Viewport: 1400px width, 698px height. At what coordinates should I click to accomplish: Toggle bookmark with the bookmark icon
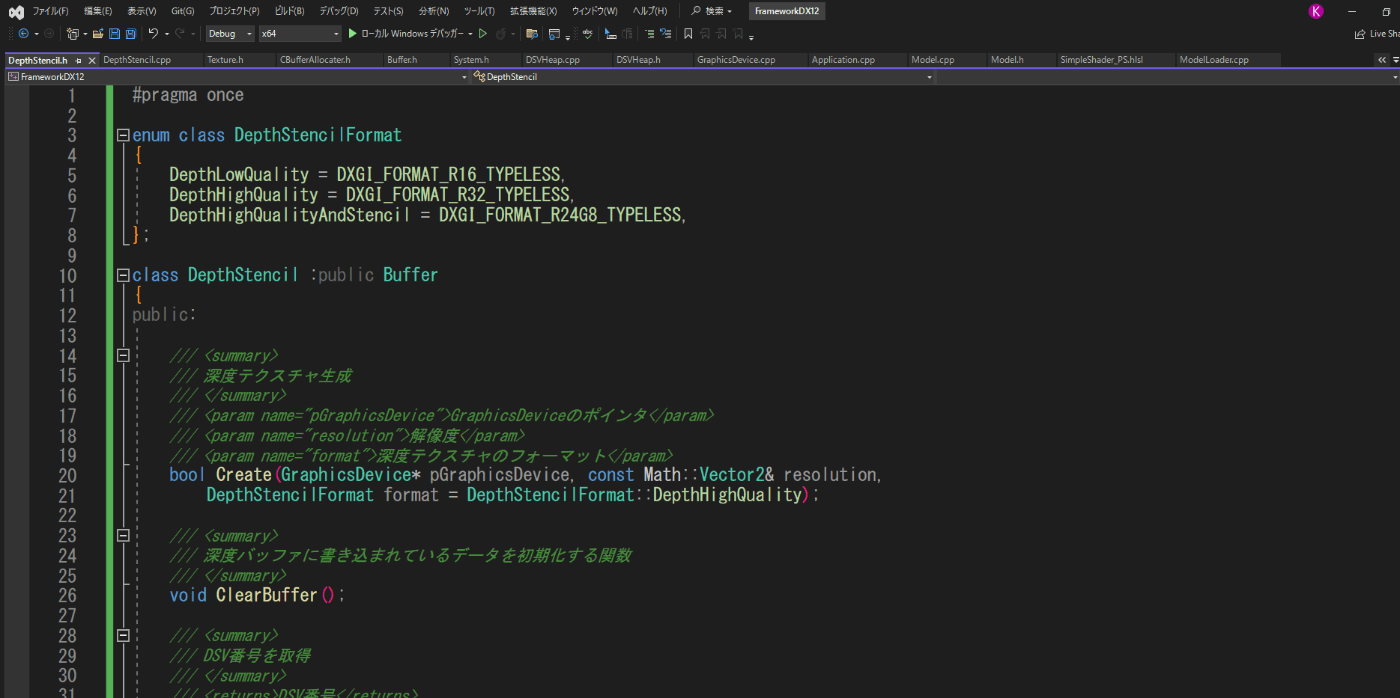coord(688,33)
